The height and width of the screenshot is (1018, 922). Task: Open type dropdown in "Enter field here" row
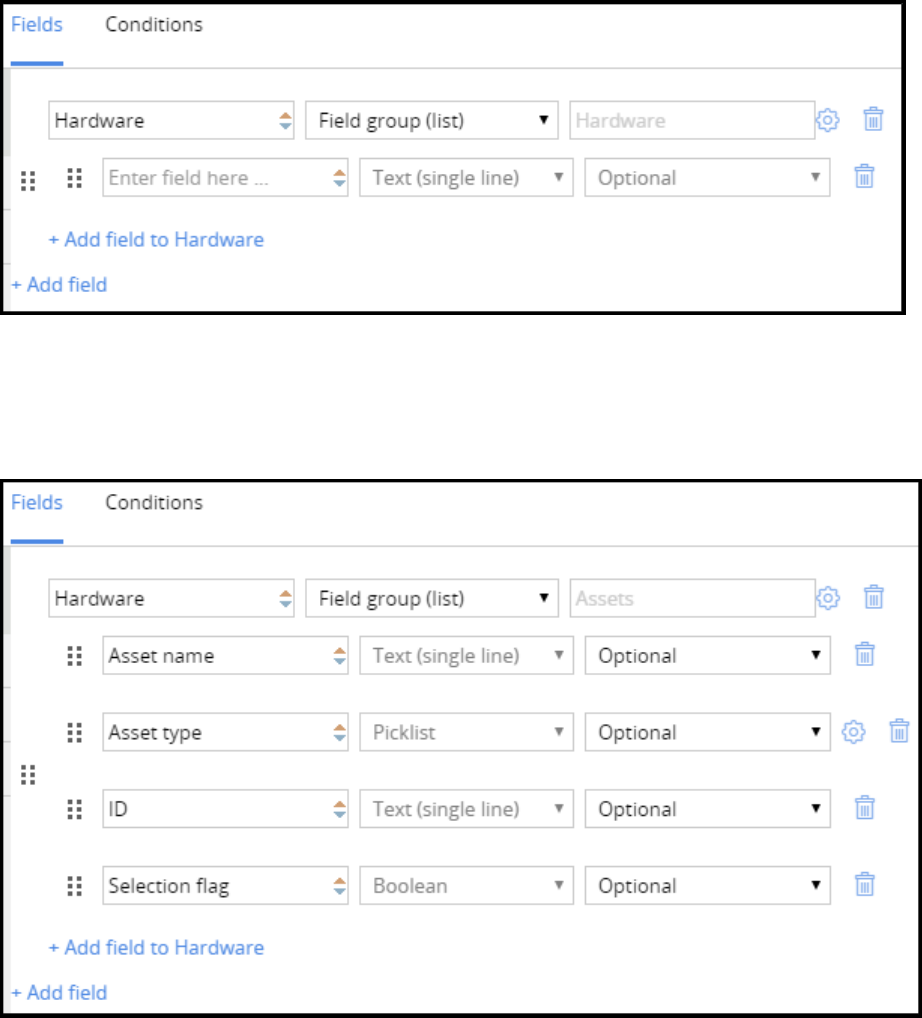pos(466,178)
